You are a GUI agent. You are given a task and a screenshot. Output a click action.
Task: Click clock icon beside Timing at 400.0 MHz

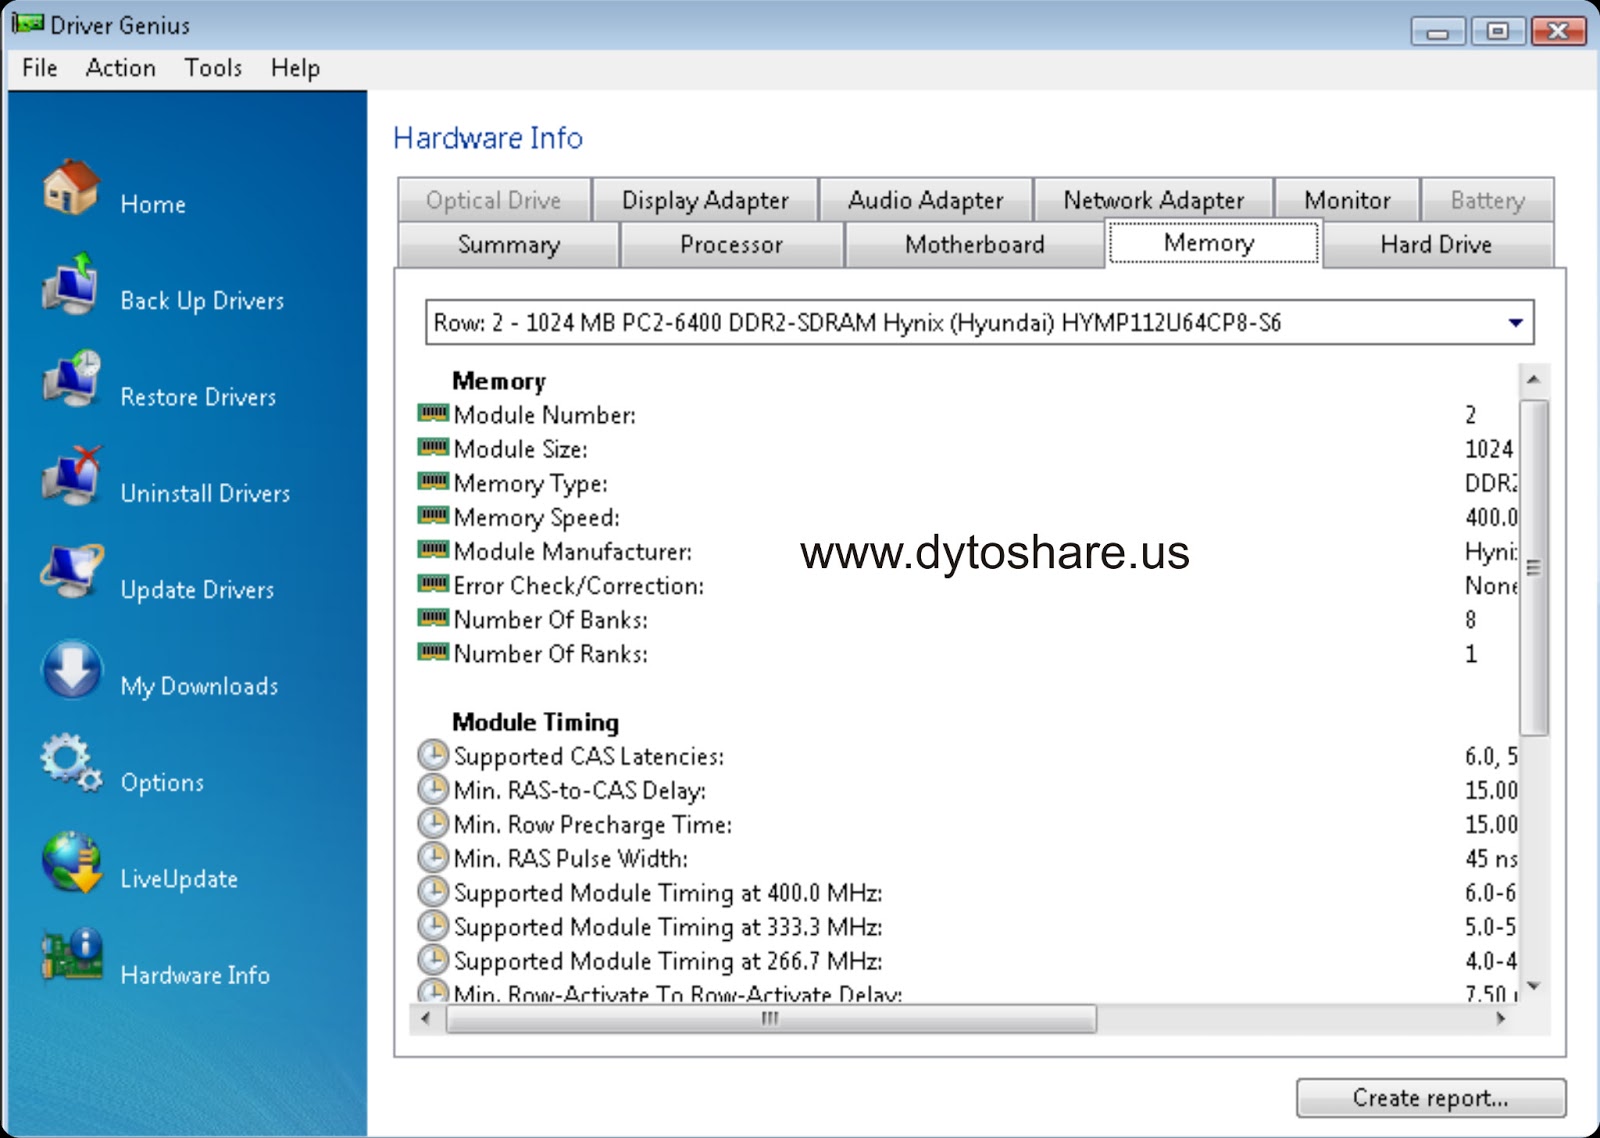(433, 891)
